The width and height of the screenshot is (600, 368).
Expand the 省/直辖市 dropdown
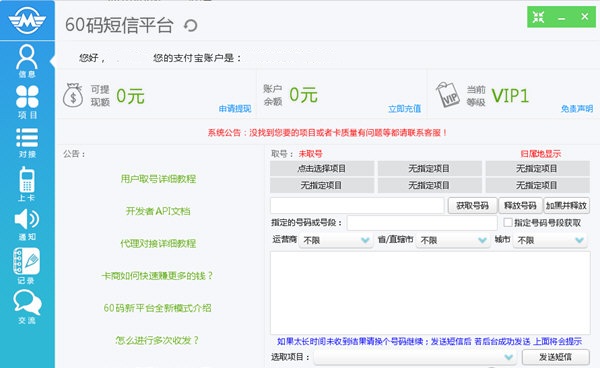click(x=452, y=240)
